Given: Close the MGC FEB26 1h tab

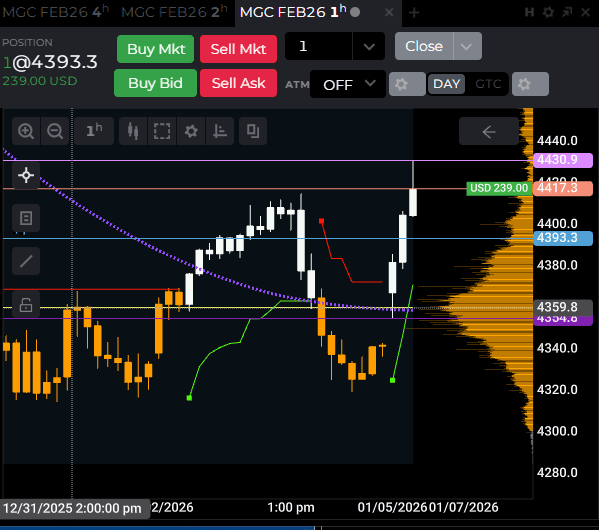Looking at the screenshot, I should (389, 13).
